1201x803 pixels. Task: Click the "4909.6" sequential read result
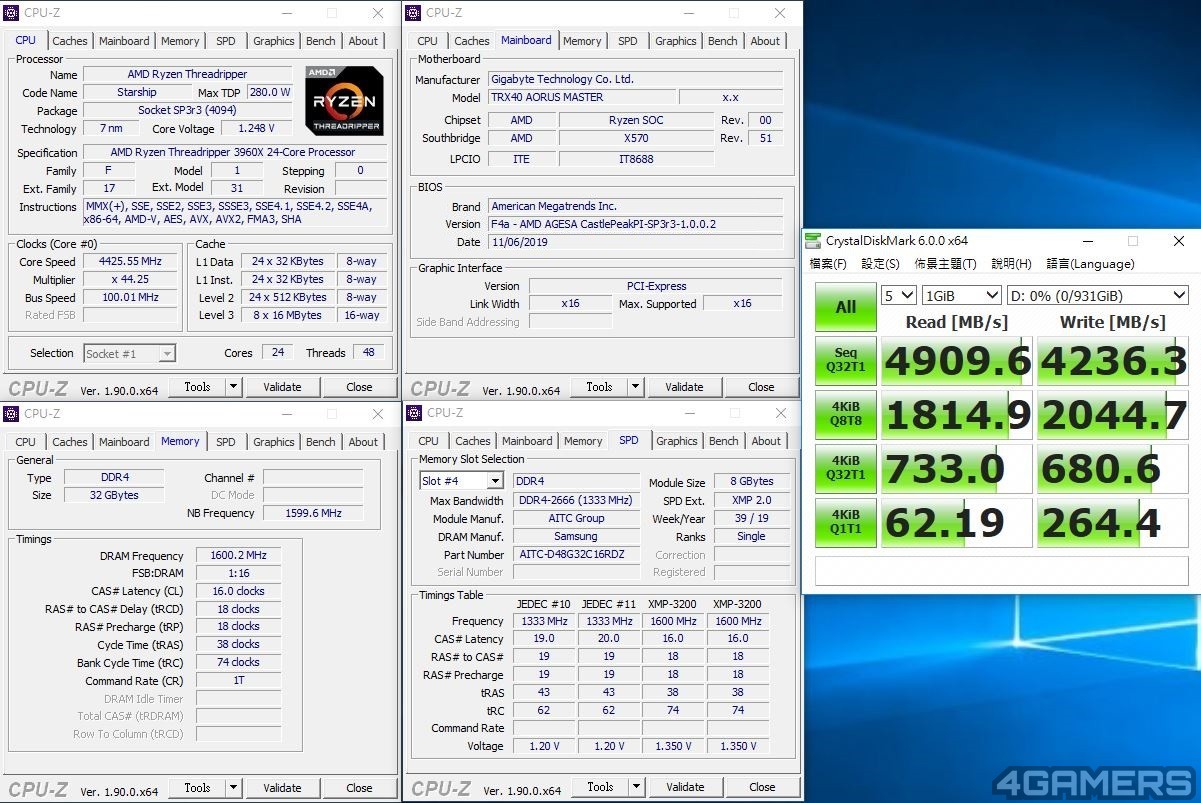coord(957,361)
